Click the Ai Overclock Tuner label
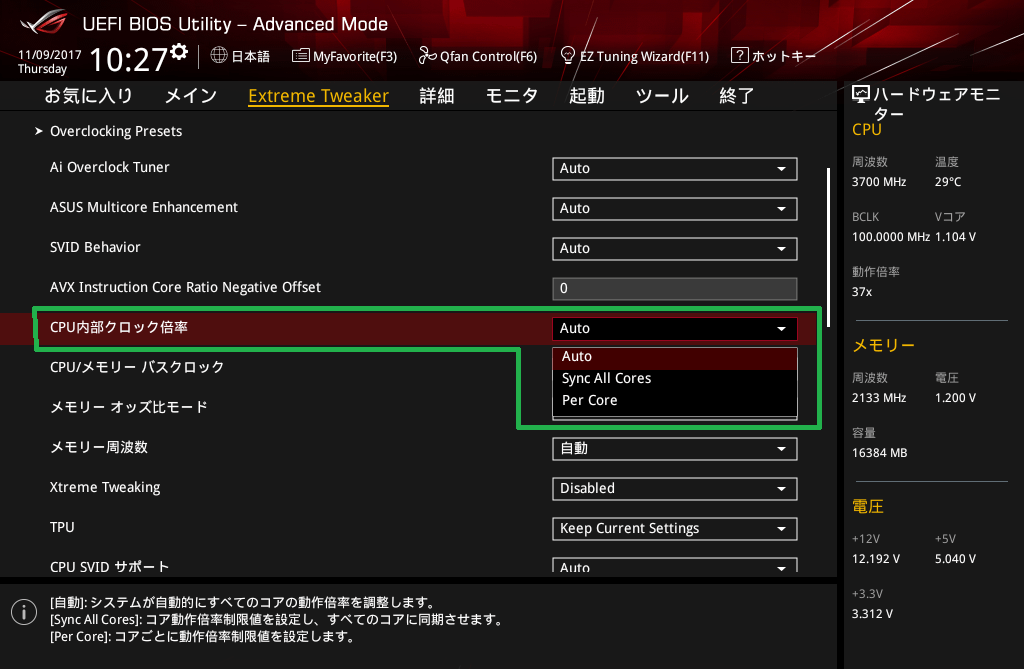This screenshot has height=669, width=1024. [x=109, y=167]
